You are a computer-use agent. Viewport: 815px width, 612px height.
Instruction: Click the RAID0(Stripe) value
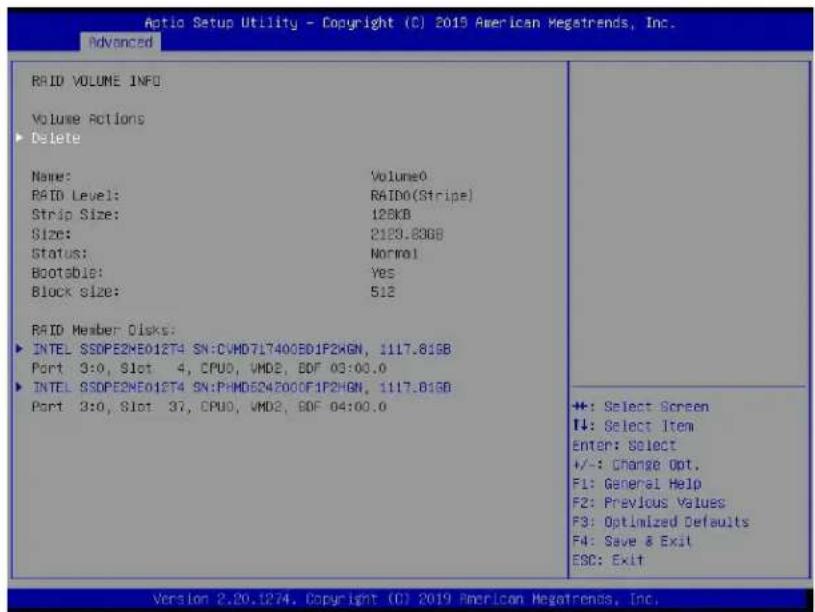(422, 196)
